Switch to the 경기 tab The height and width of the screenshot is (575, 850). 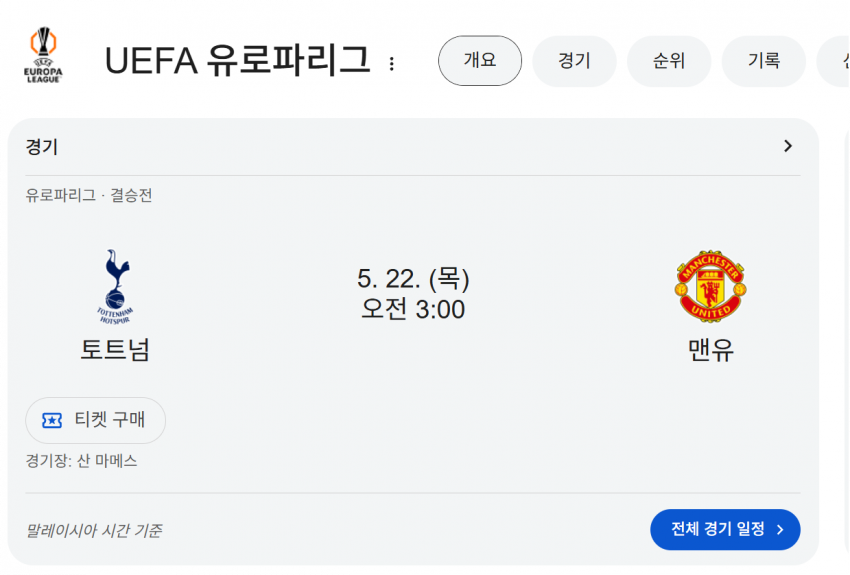(574, 61)
